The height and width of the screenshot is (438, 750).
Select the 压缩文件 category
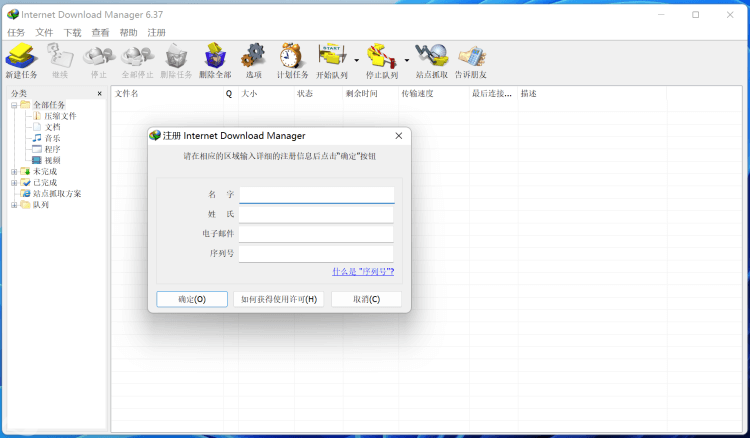pyautogui.click(x=60, y=116)
